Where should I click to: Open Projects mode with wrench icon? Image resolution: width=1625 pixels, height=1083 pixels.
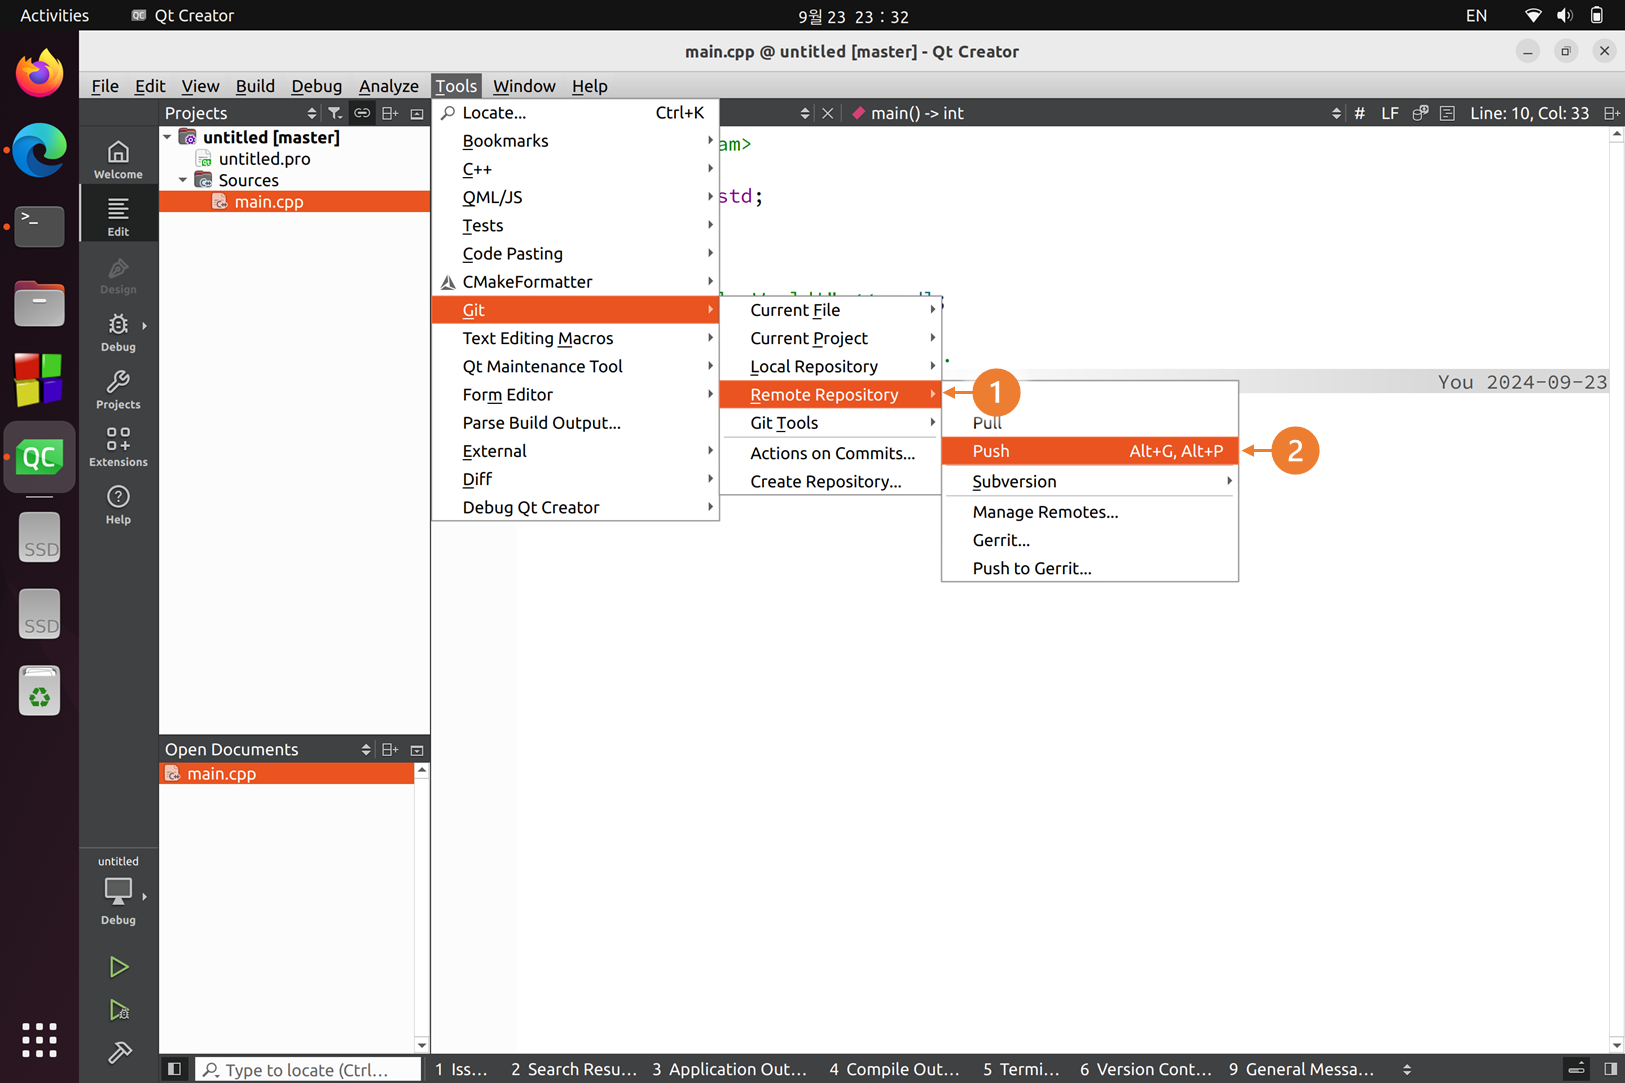(118, 389)
